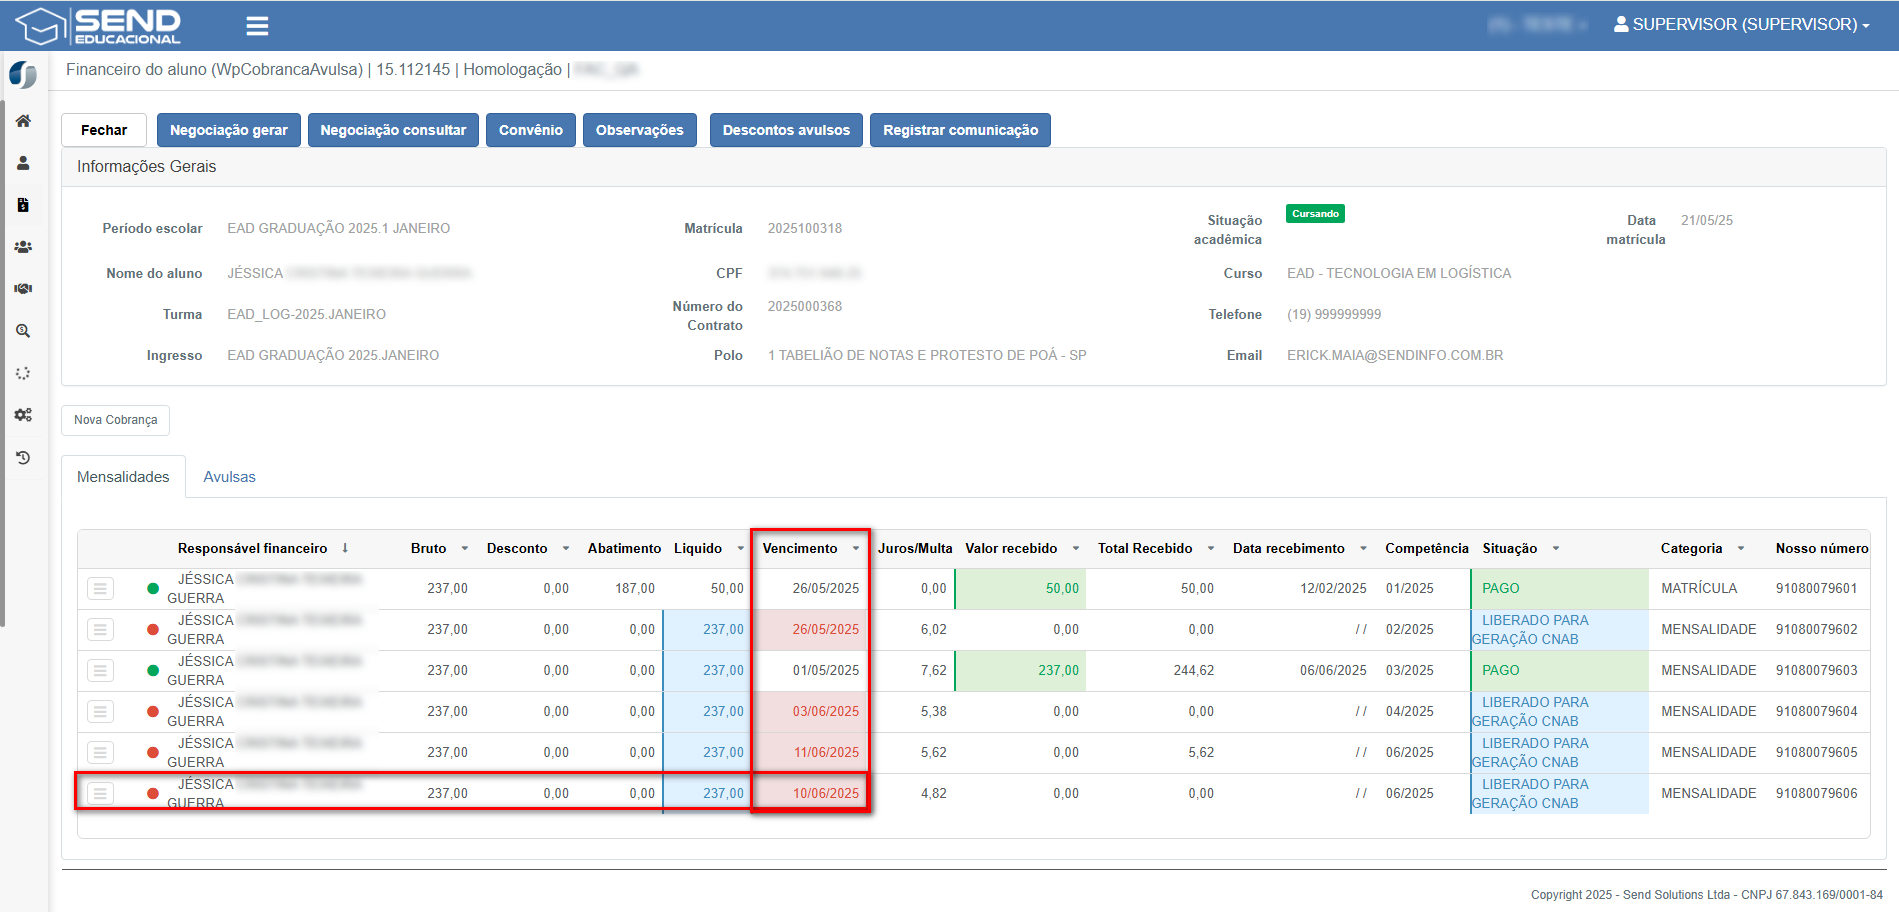This screenshot has height=912, width=1899.
Task: Open Total Recebido column filter dropdown
Action: pos(1211,549)
